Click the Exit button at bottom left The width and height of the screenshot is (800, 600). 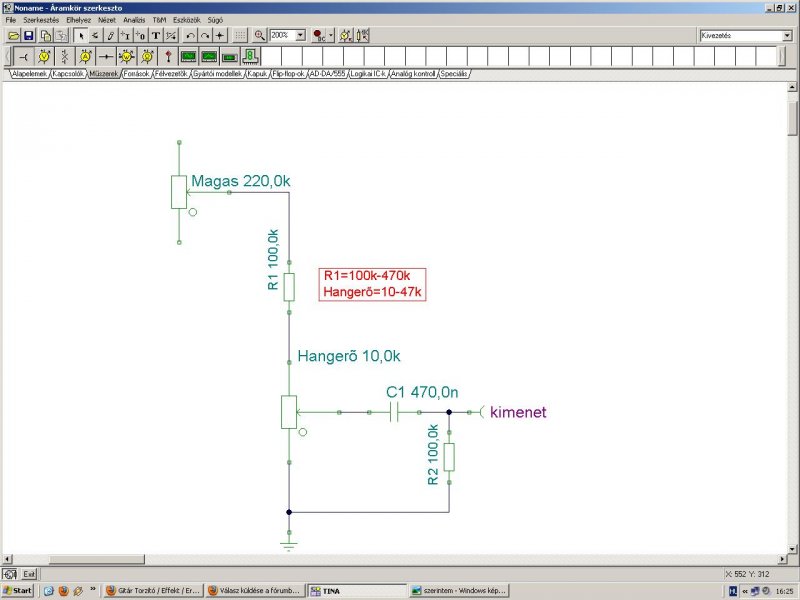(x=29, y=574)
